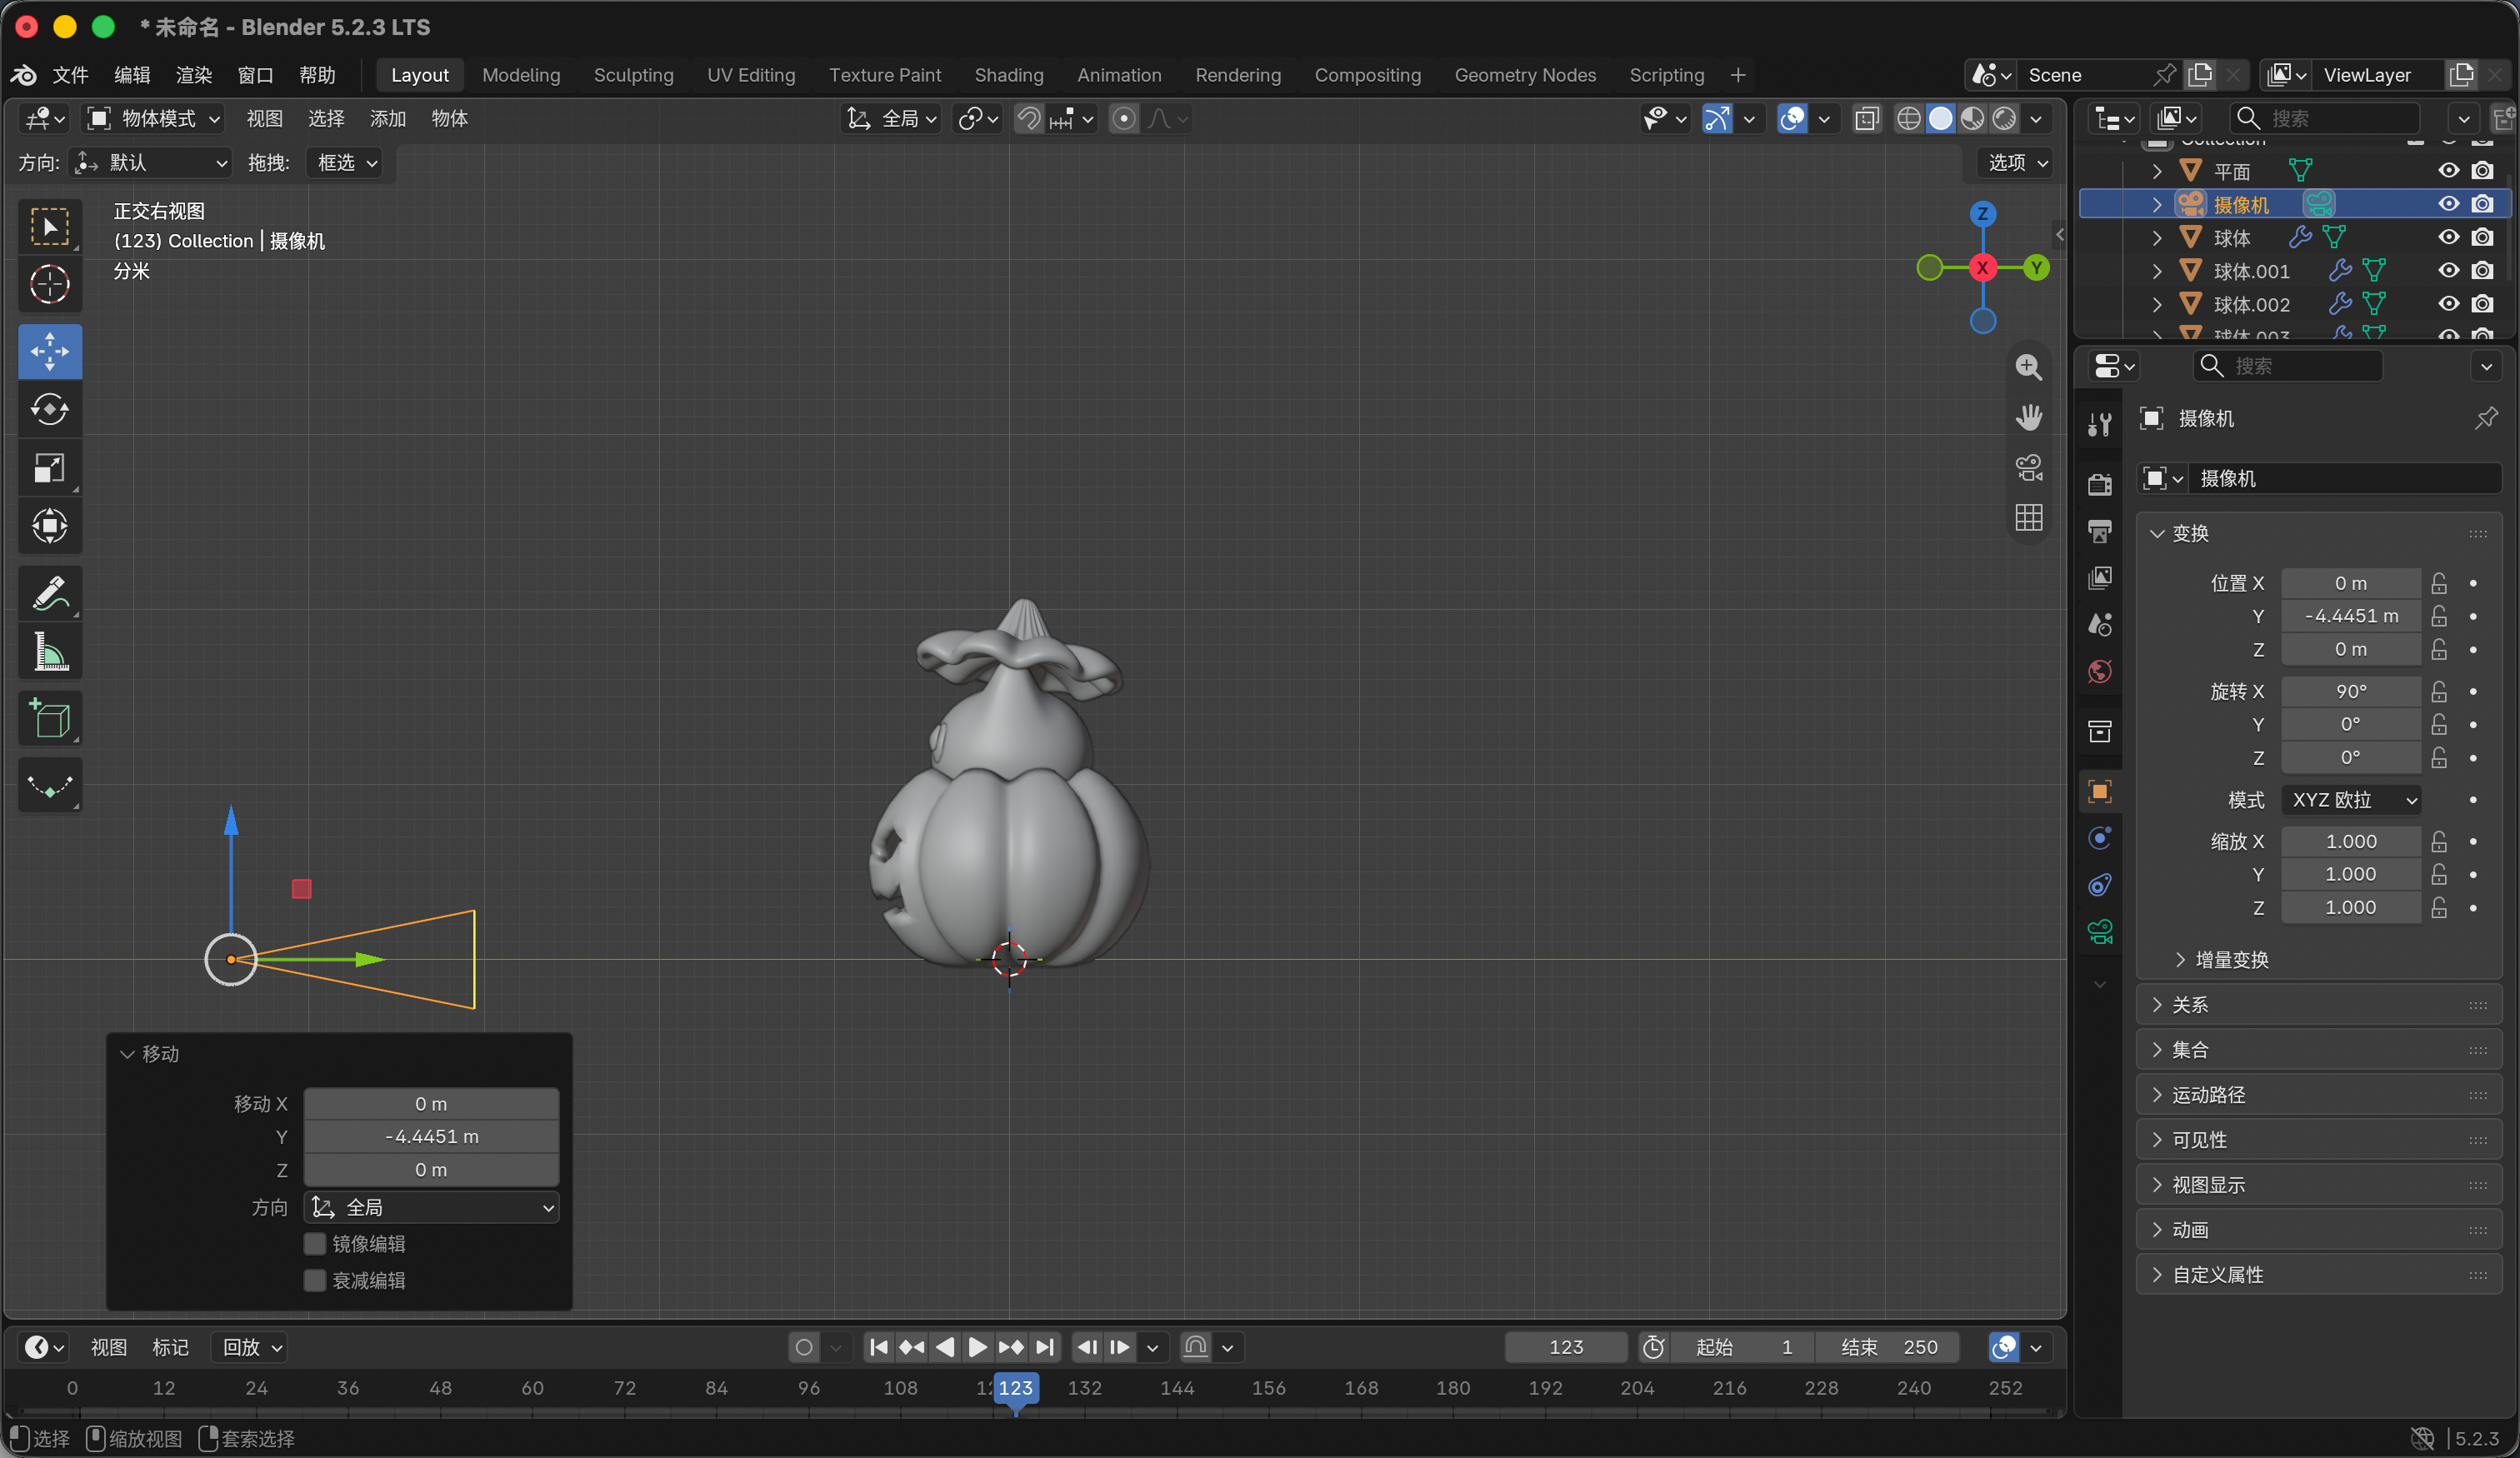Open the Object Data camera properties tab
Viewport: 2520px width, 1458px height.
point(2100,933)
